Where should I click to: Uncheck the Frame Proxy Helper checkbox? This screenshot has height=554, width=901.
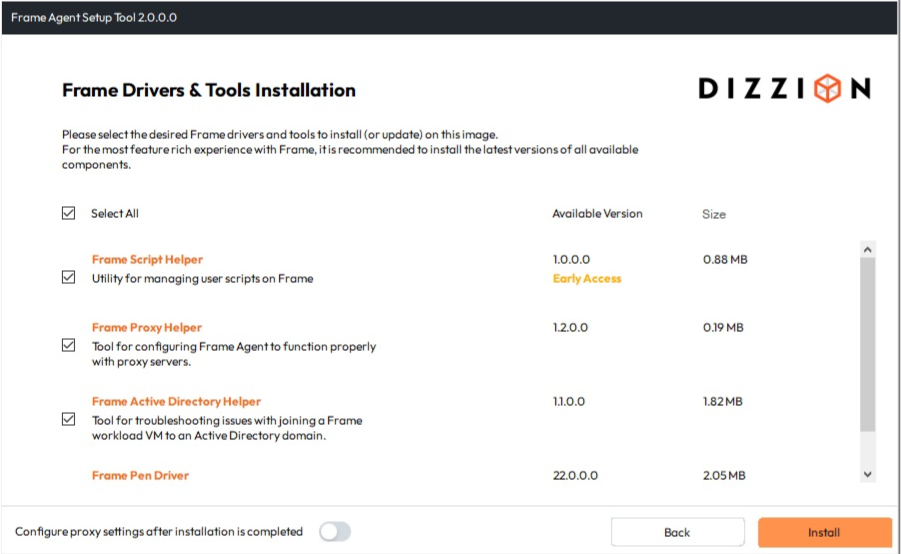pyautogui.click(x=69, y=345)
